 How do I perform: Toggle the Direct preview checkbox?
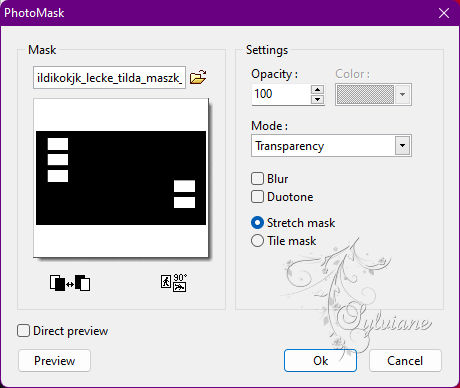click(x=23, y=331)
